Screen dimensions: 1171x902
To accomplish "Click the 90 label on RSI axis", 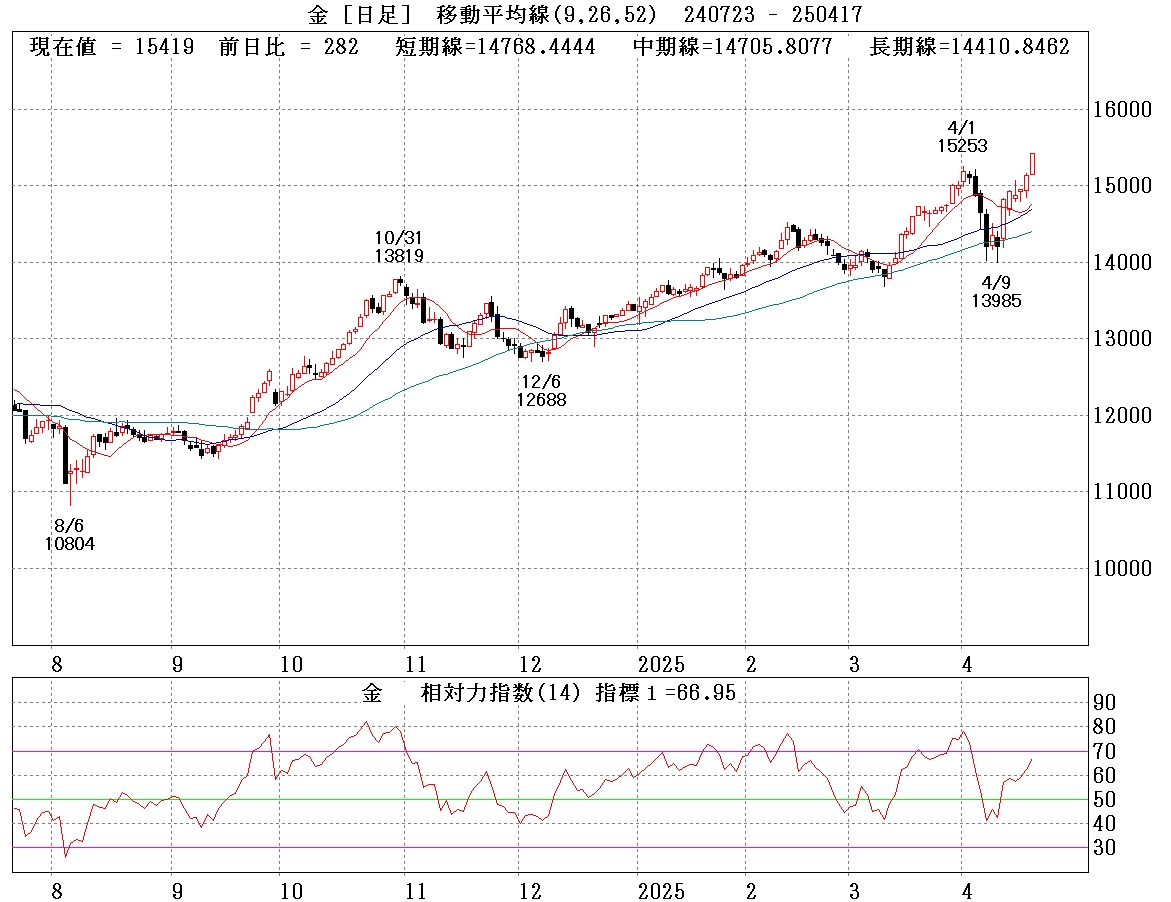I will (x=1105, y=703).
